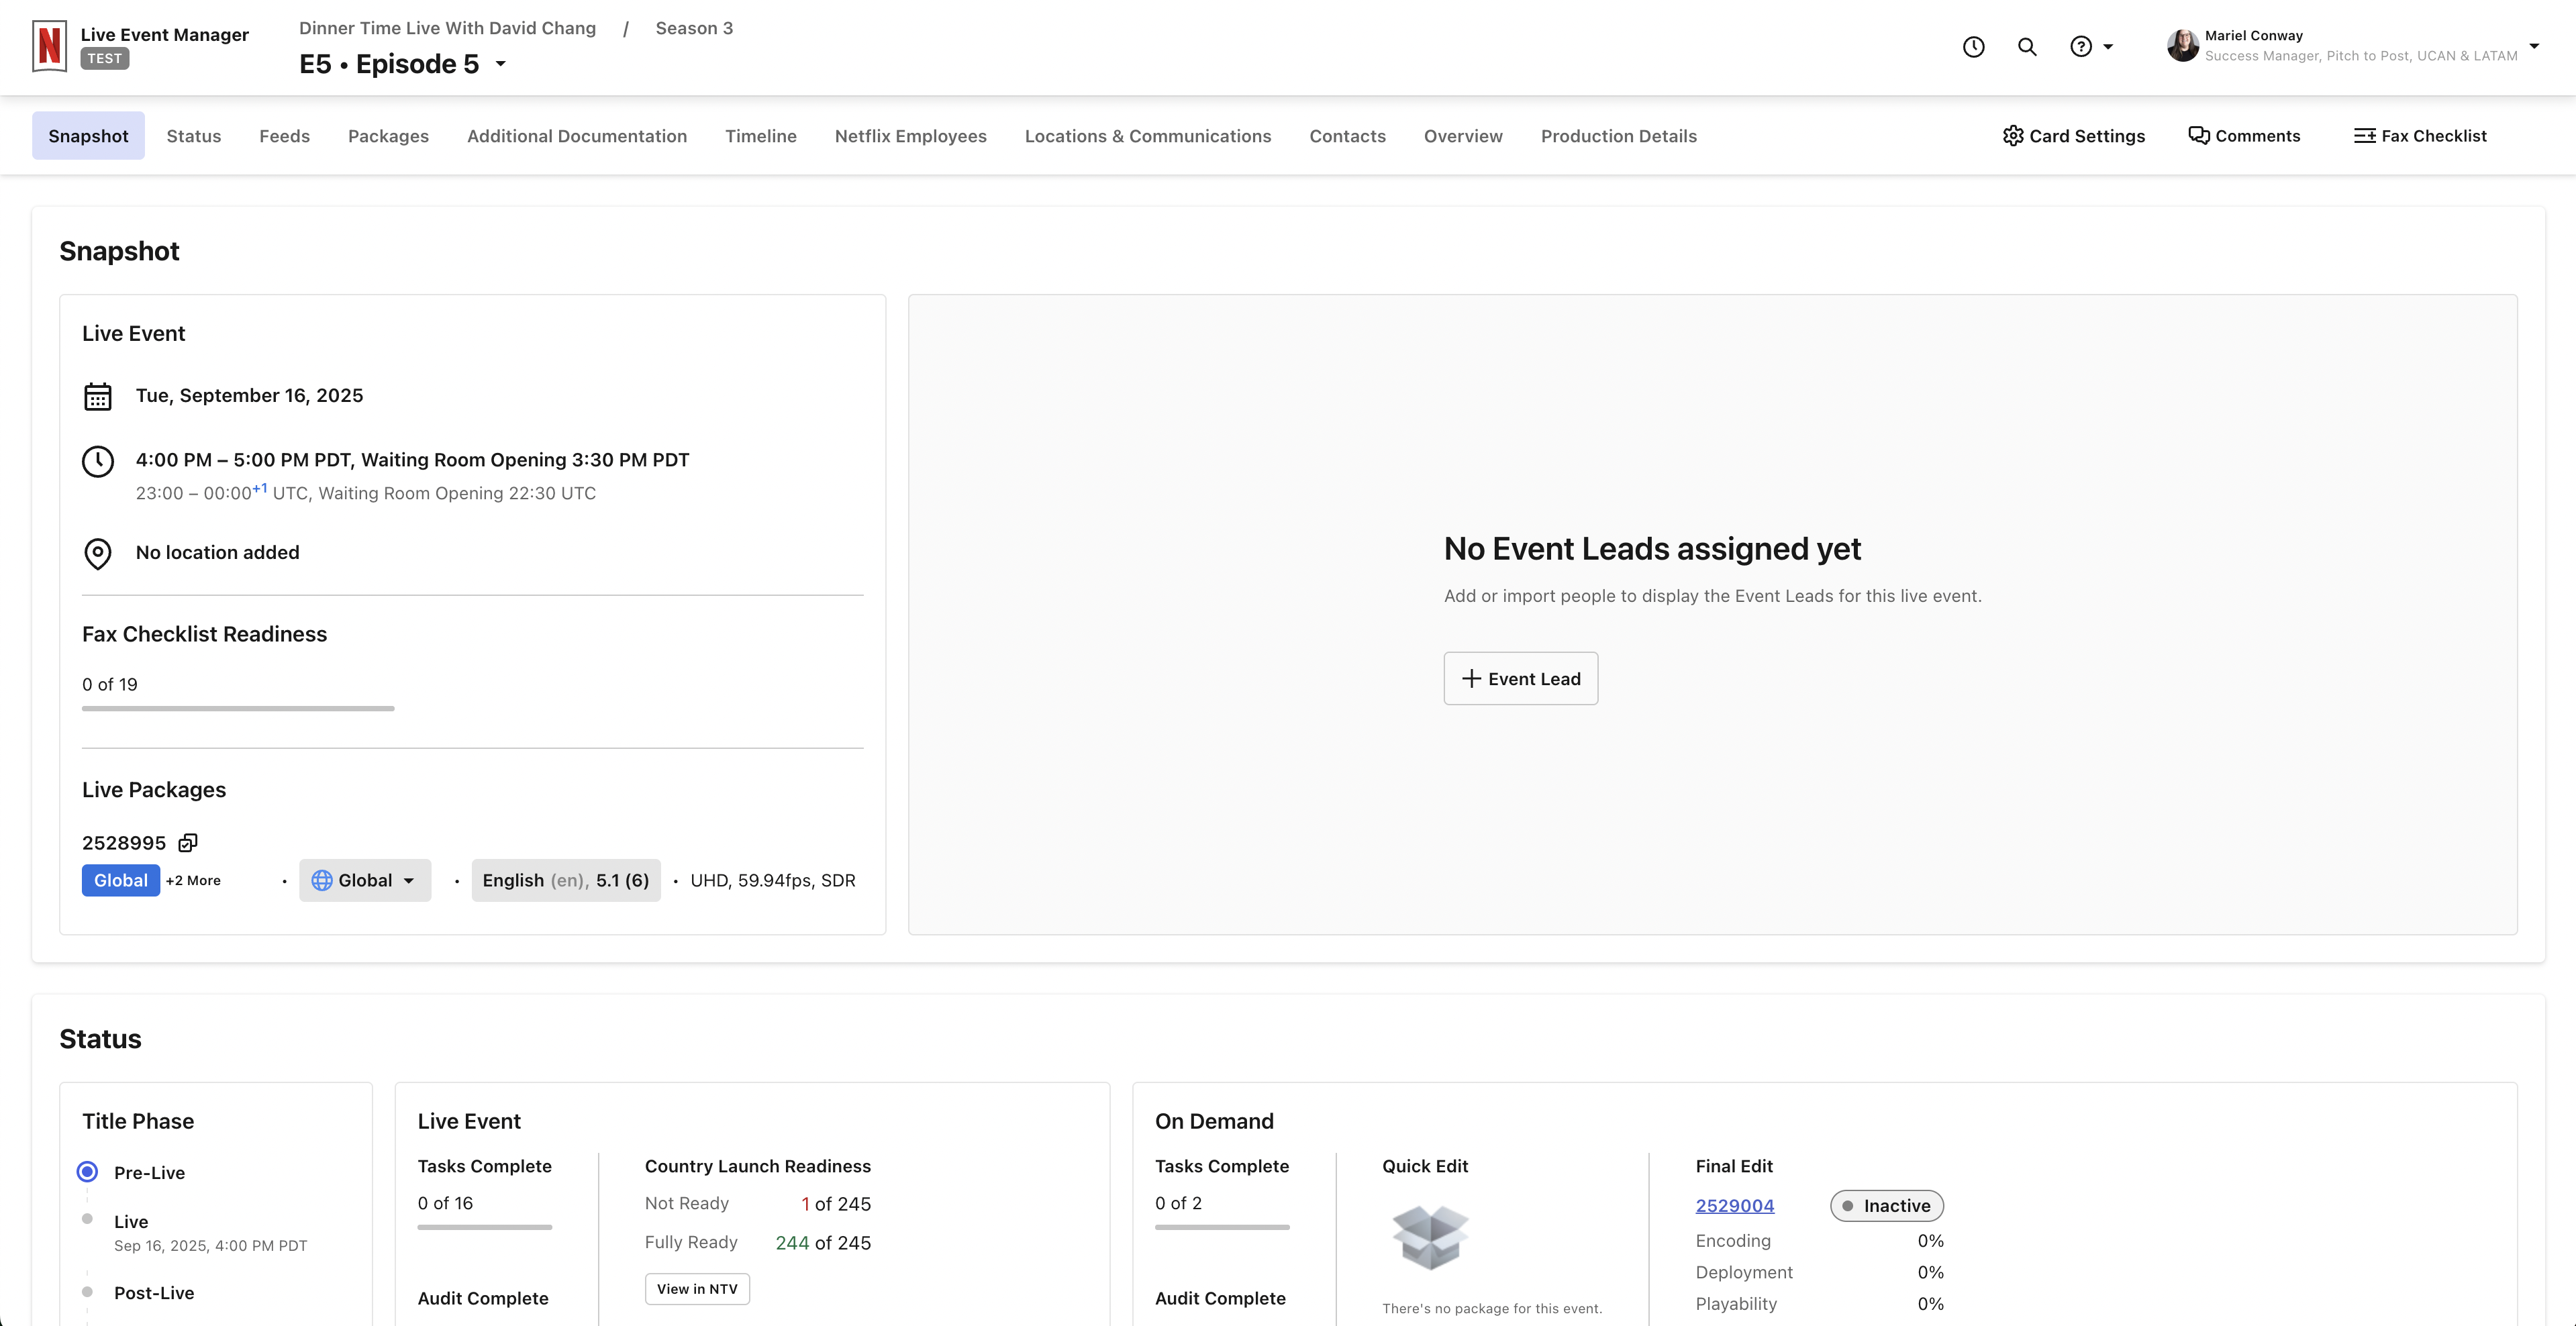
Task: Open the history clock icon in header
Action: pos(1973,46)
